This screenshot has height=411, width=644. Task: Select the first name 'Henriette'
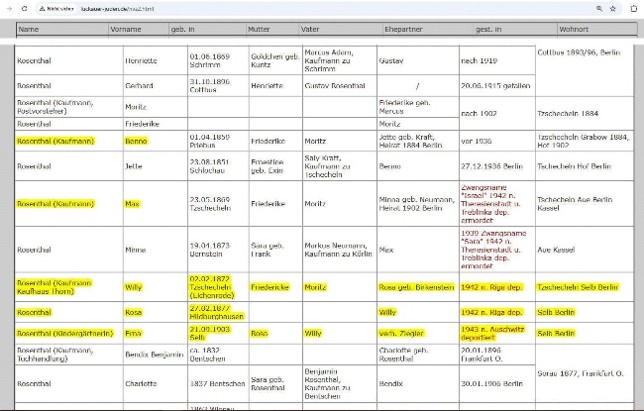pyautogui.click(x=141, y=61)
